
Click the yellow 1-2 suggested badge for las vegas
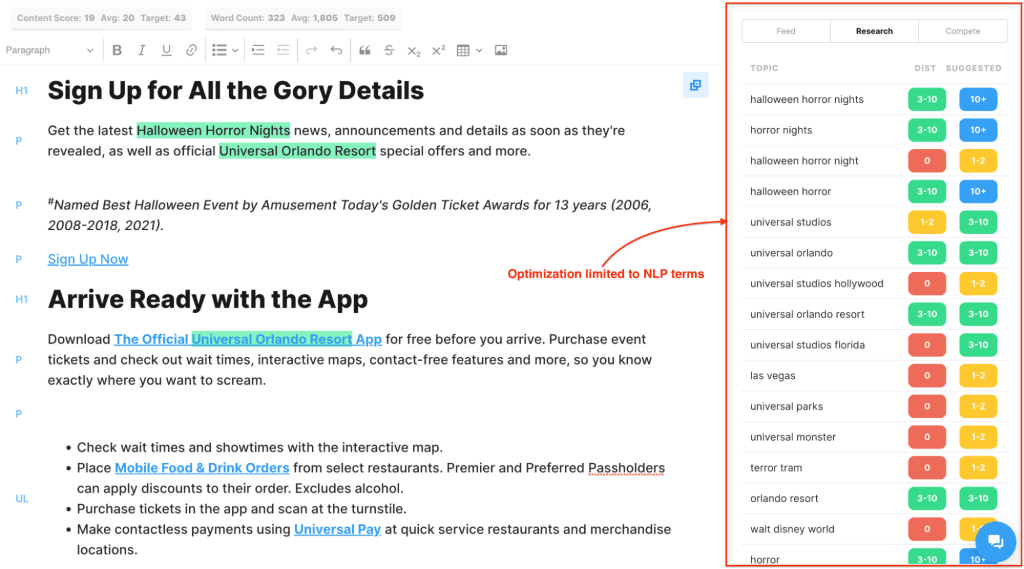click(978, 376)
